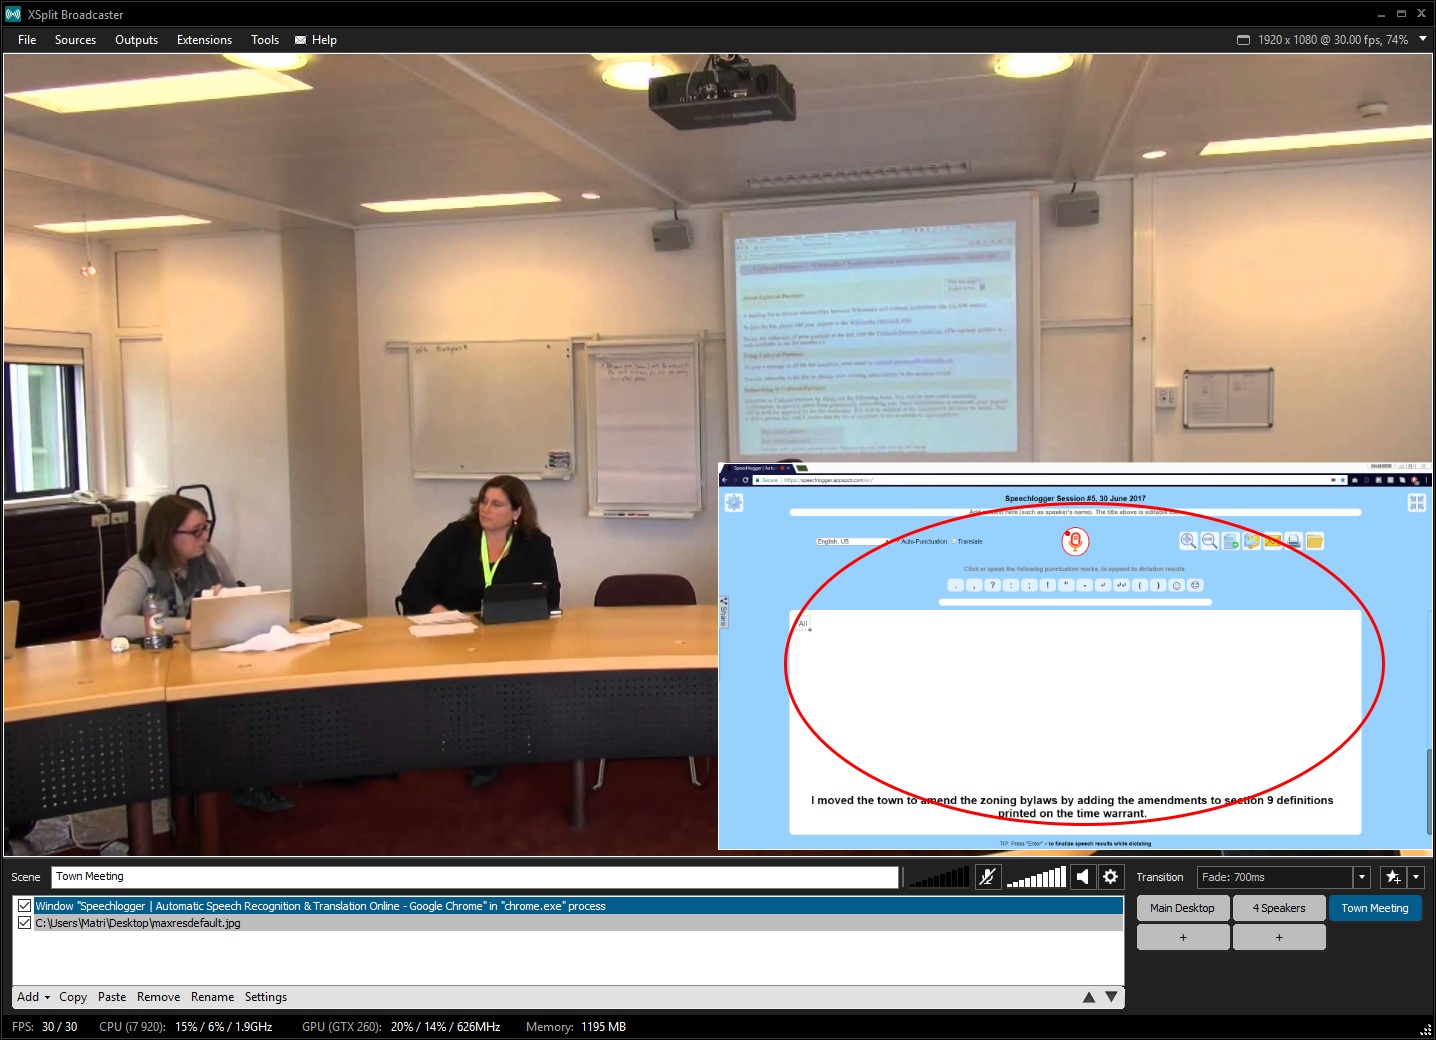Open the File menu
This screenshot has height=1040, width=1436.
click(27, 40)
